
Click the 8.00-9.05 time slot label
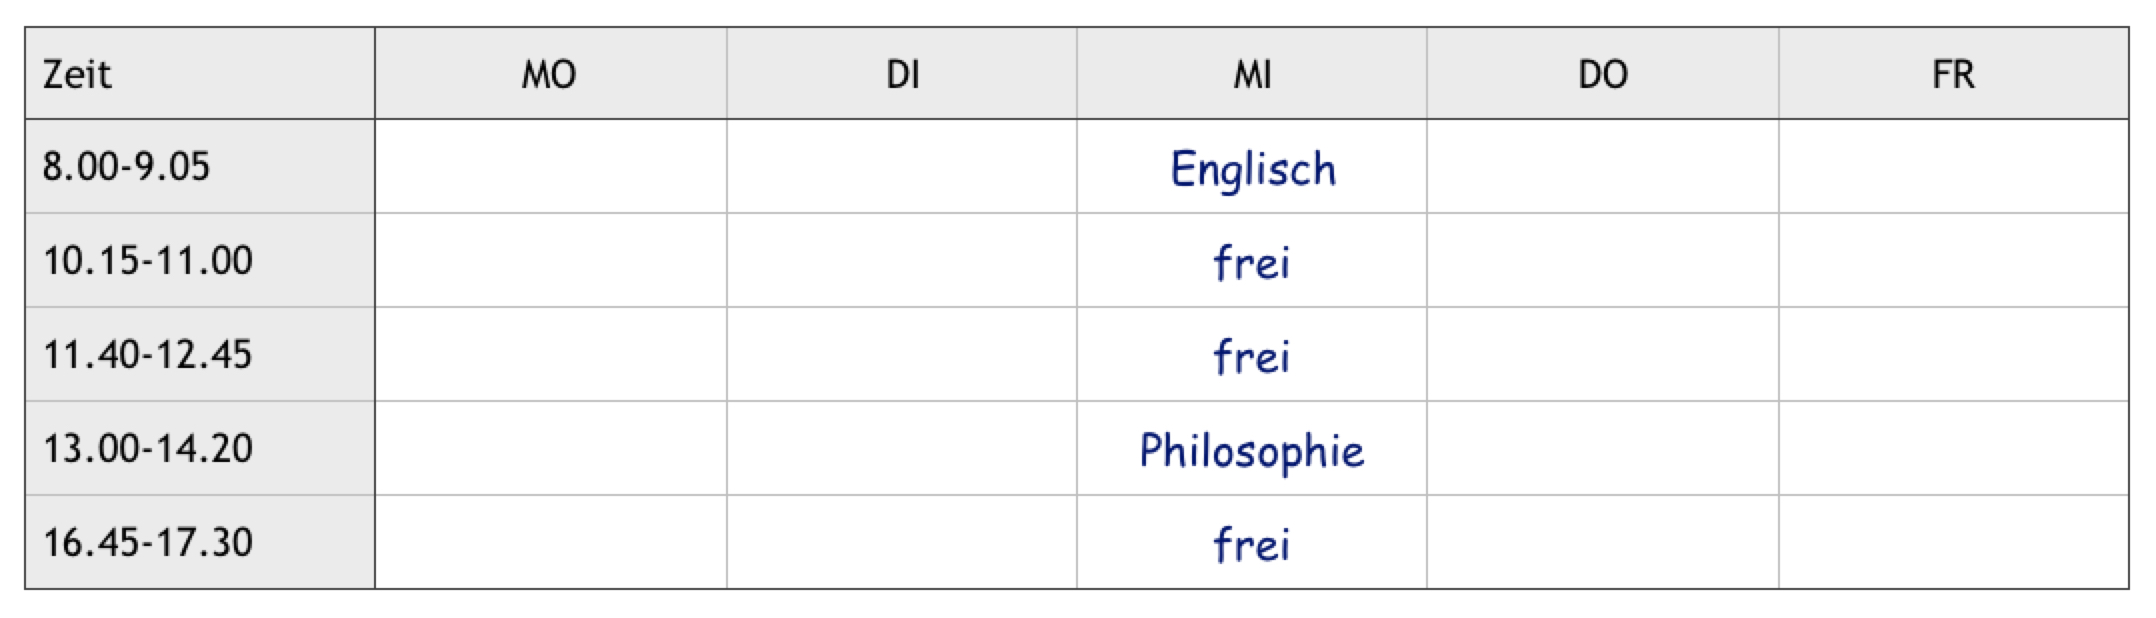click(x=127, y=166)
